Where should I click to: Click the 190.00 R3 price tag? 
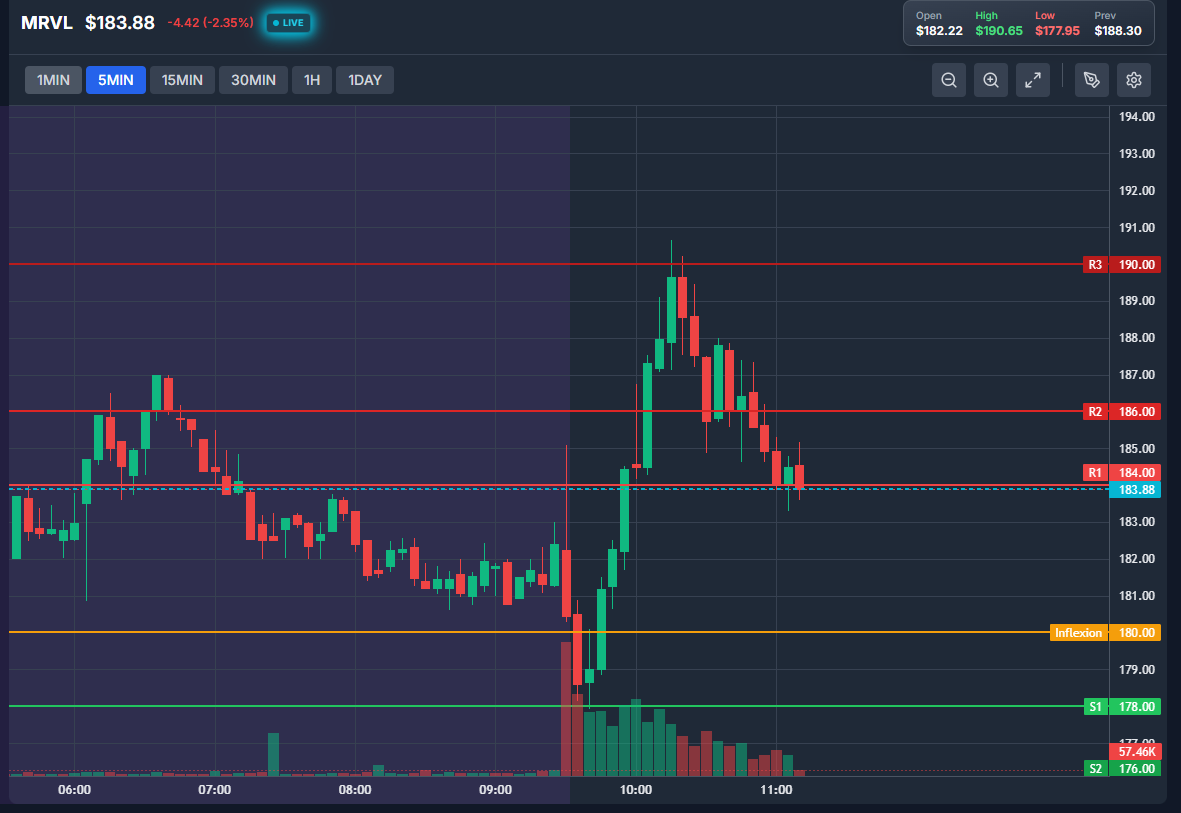tap(1136, 264)
